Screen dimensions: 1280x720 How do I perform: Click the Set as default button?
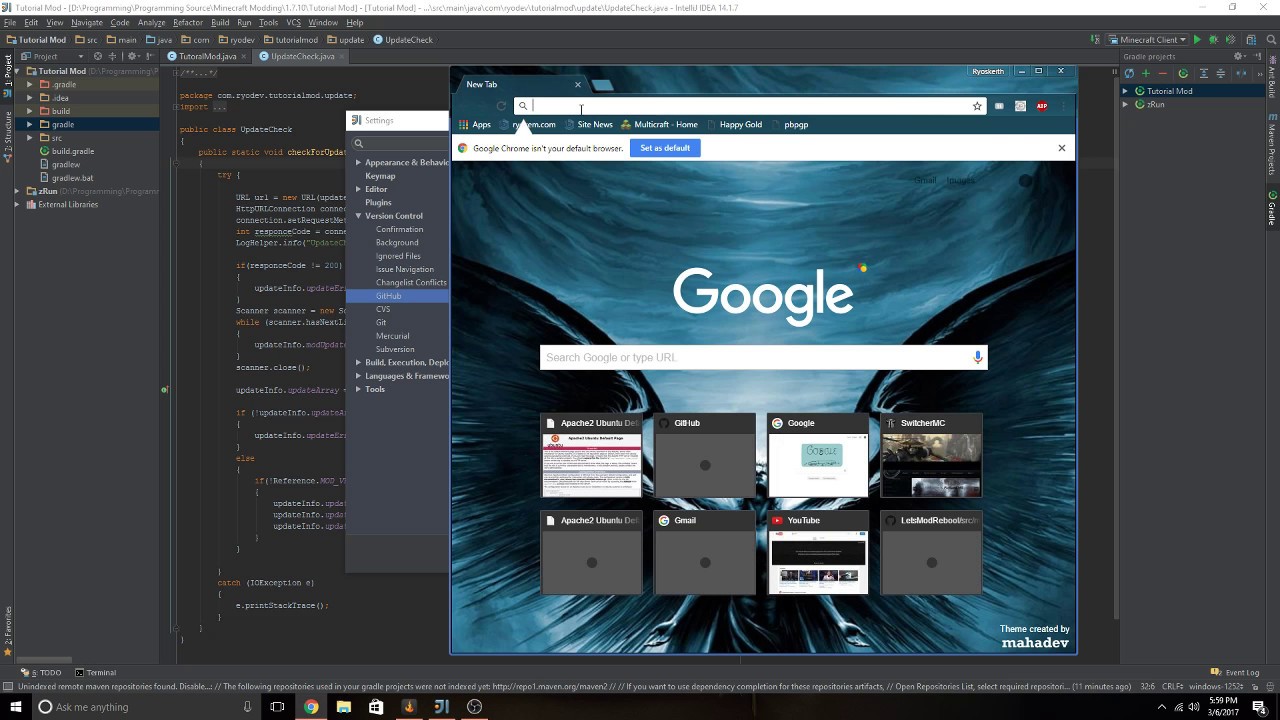pos(665,148)
